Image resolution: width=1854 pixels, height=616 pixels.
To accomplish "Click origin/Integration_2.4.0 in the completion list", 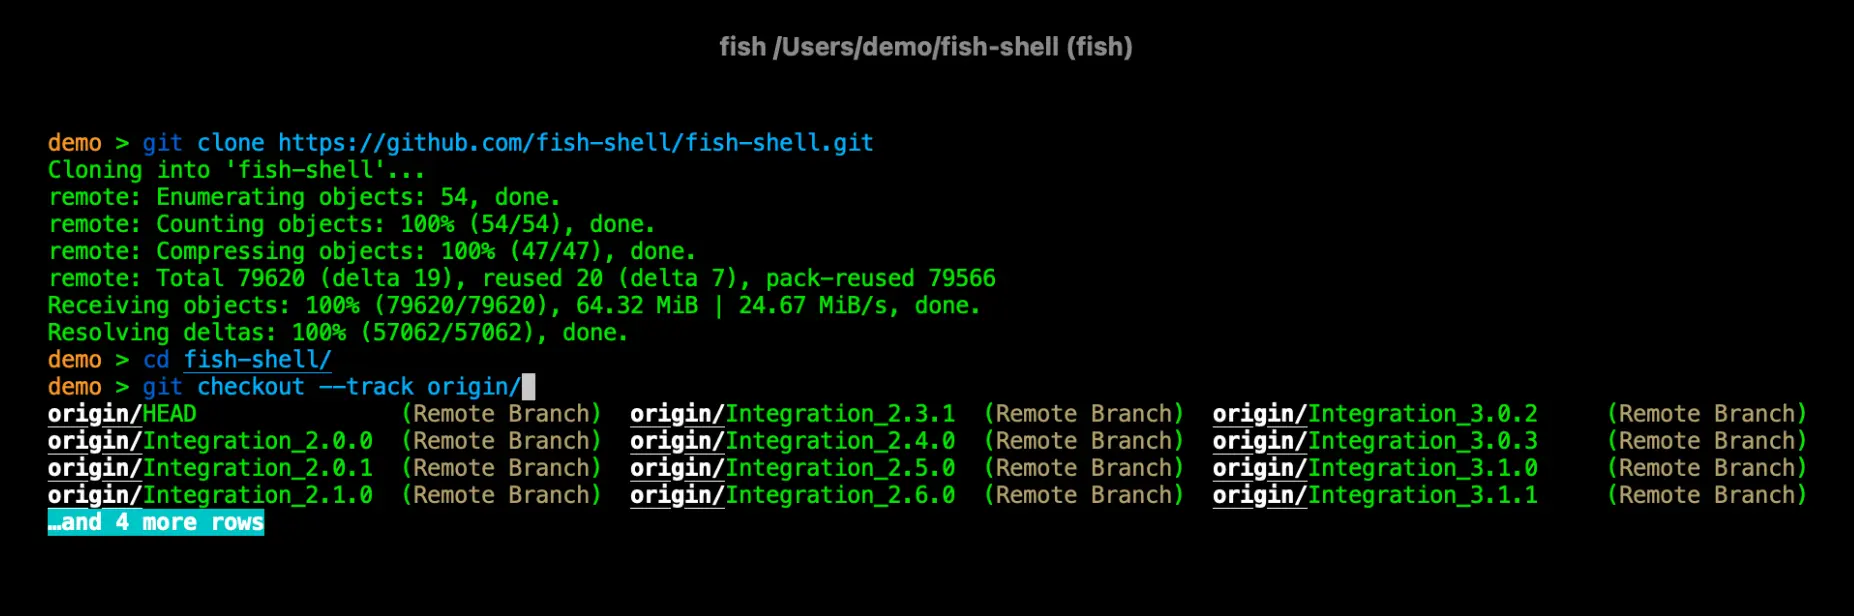I will (792, 441).
